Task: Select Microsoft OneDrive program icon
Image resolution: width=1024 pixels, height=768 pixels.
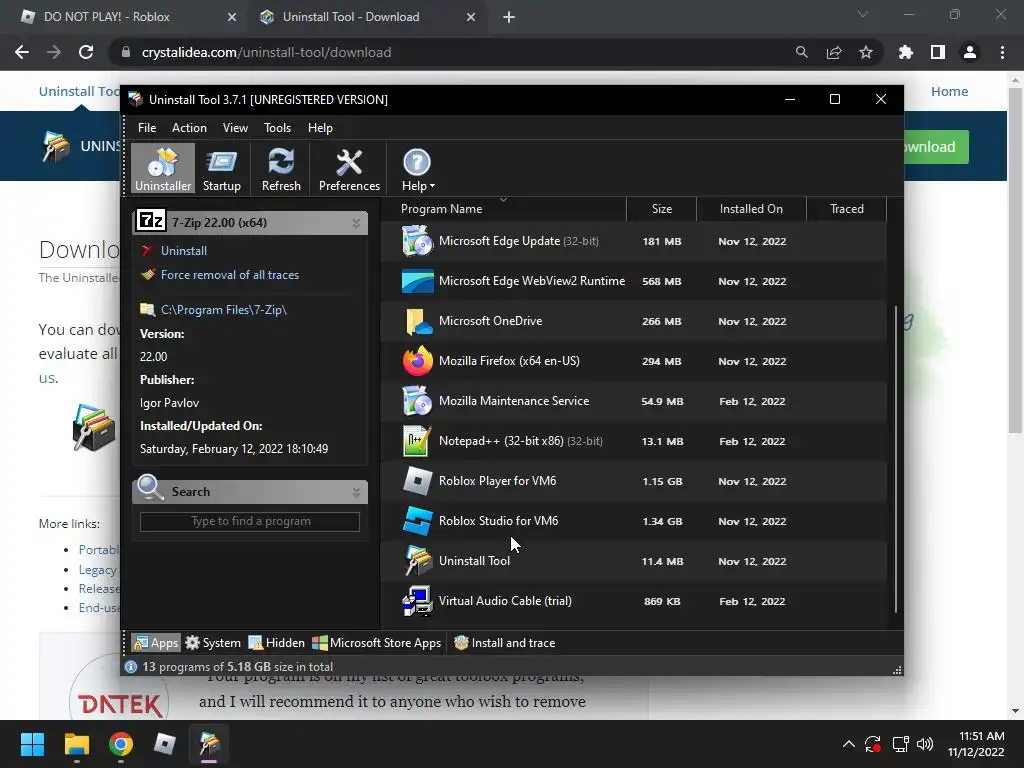Action: 417,321
